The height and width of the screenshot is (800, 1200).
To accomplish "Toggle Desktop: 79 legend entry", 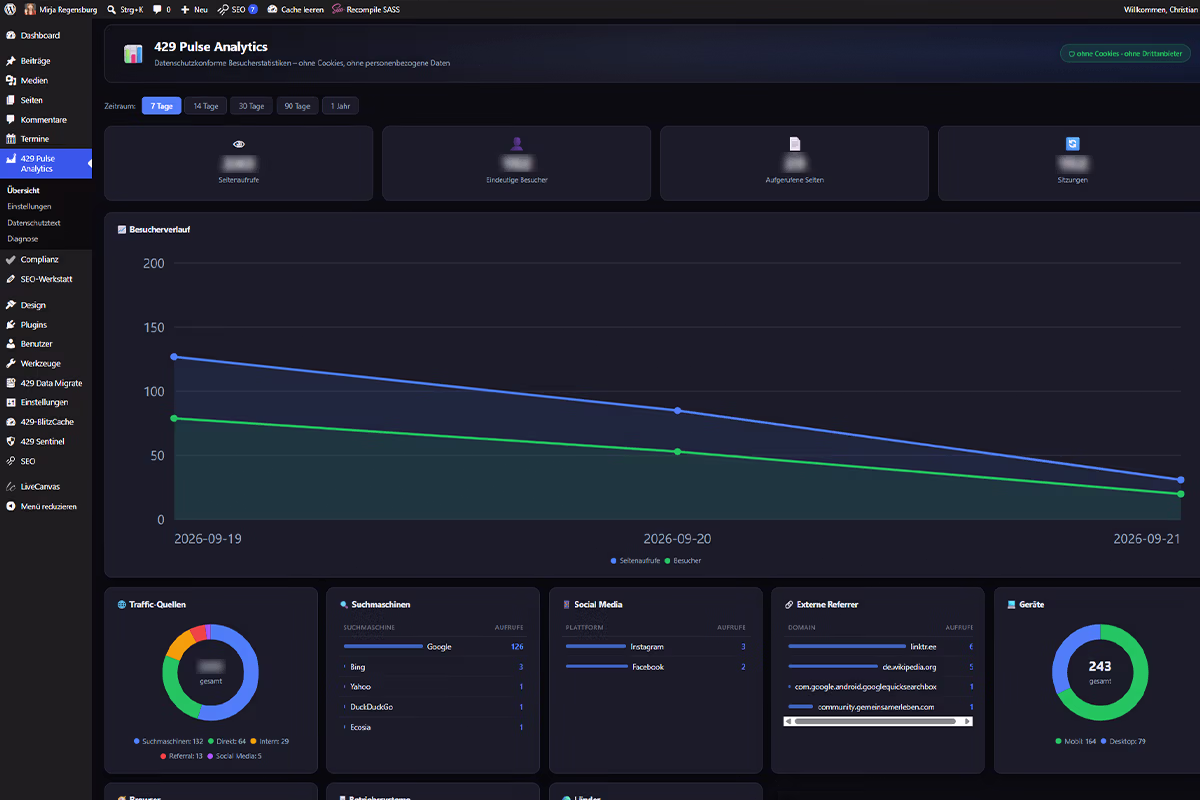I will click(x=1123, y=741).
